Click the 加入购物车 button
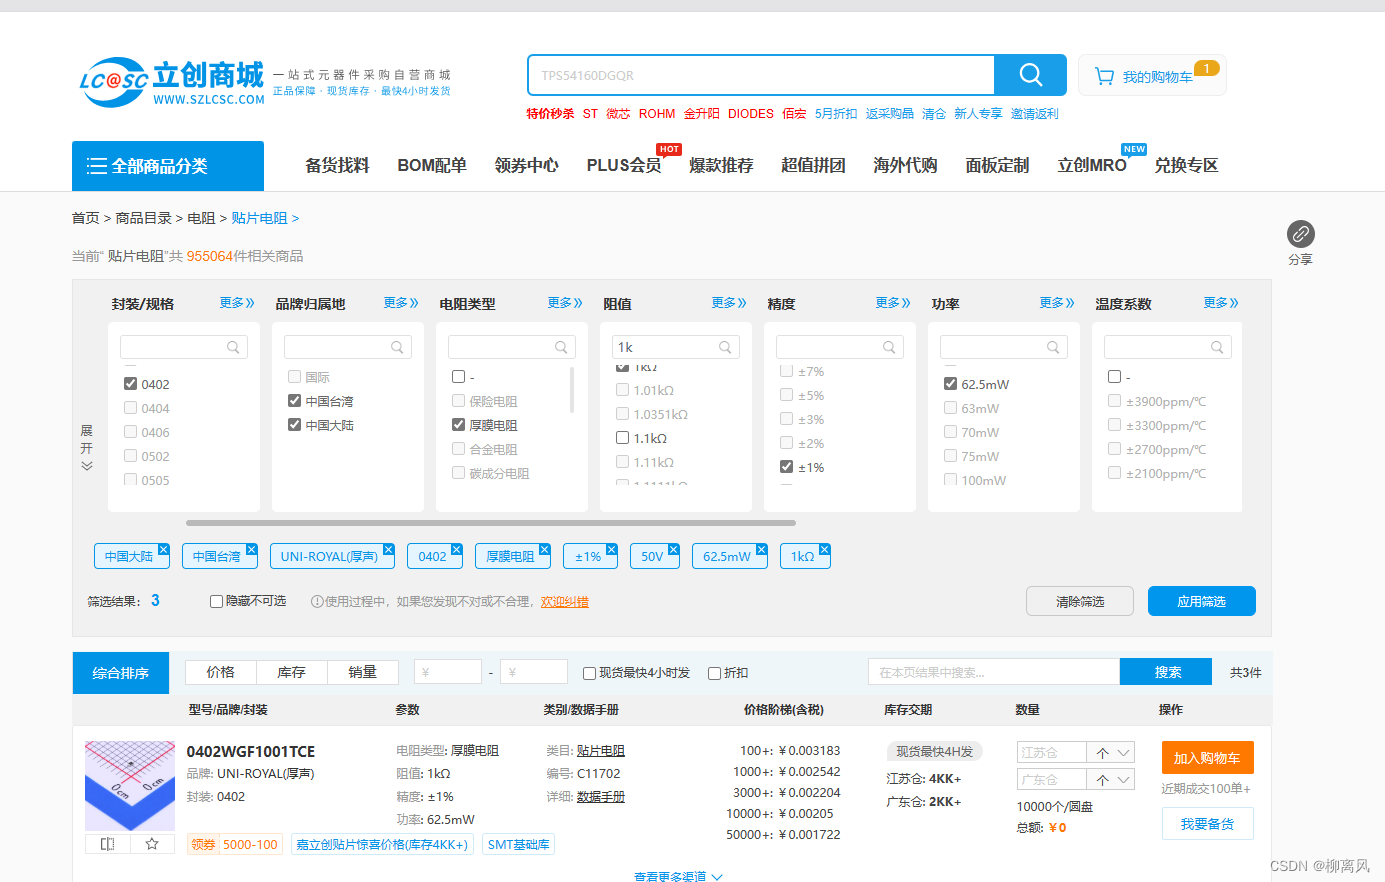1385x882 pixels. tap(1207, 758)
